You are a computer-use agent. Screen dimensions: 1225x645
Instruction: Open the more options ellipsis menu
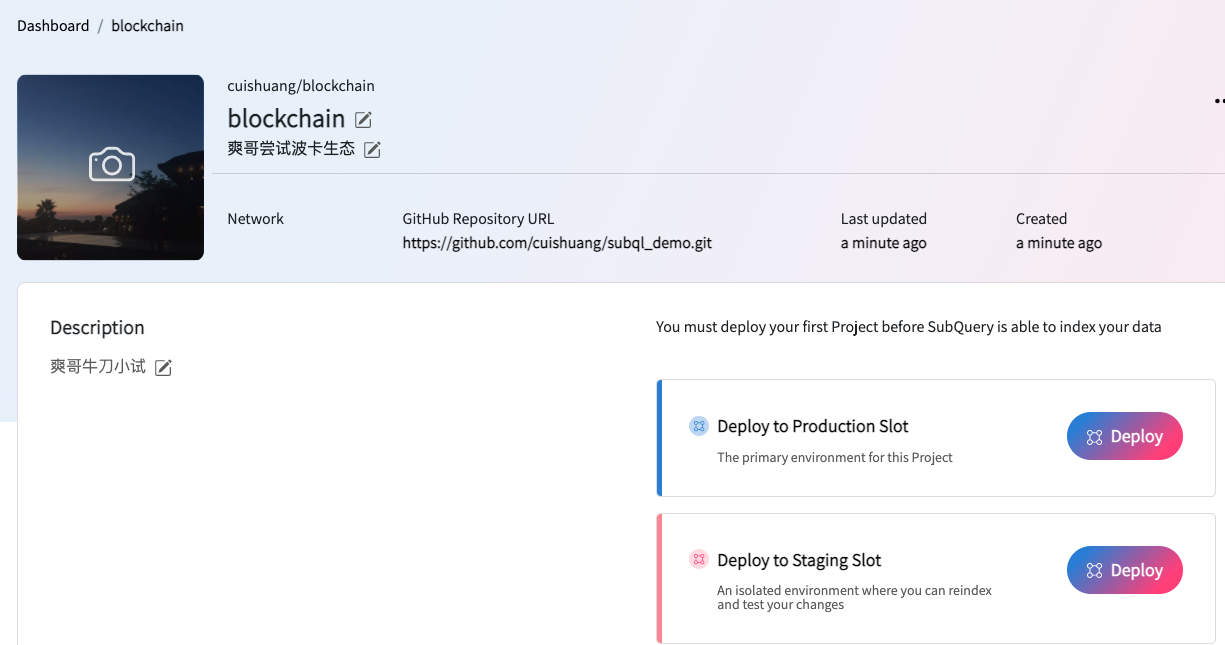click(x=1219, y=101)
